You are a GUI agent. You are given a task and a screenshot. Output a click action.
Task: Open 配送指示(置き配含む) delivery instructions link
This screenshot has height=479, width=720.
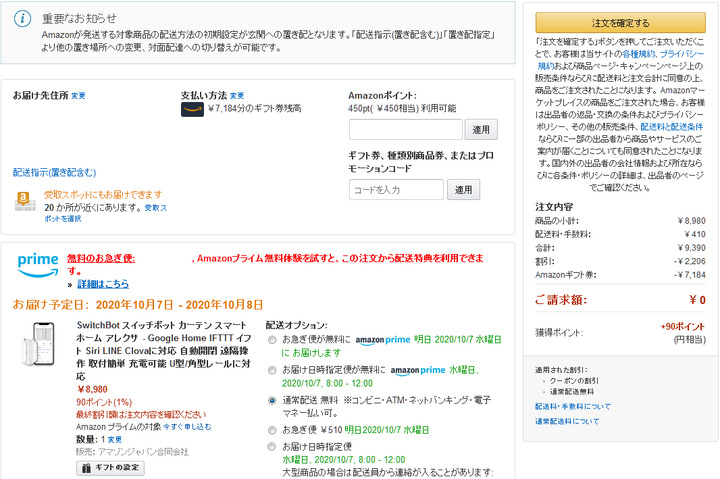[x=55, y=173]
